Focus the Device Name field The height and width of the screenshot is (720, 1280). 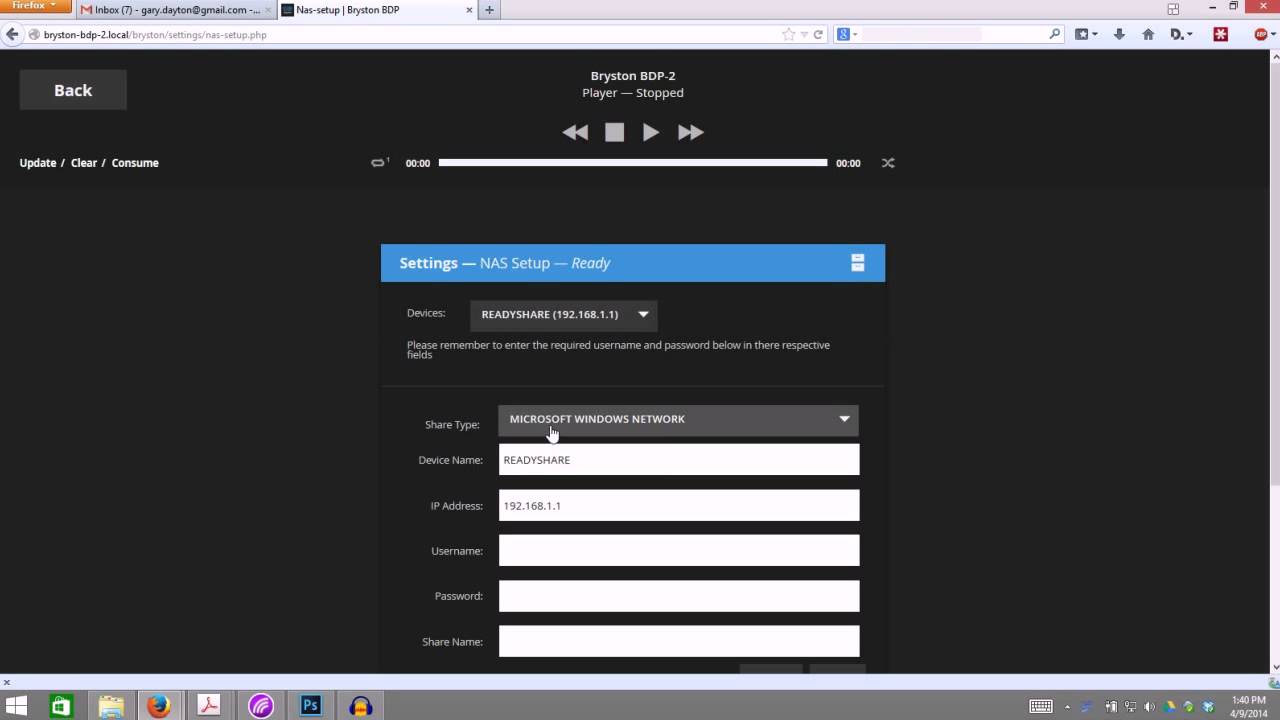click(679, 460)
